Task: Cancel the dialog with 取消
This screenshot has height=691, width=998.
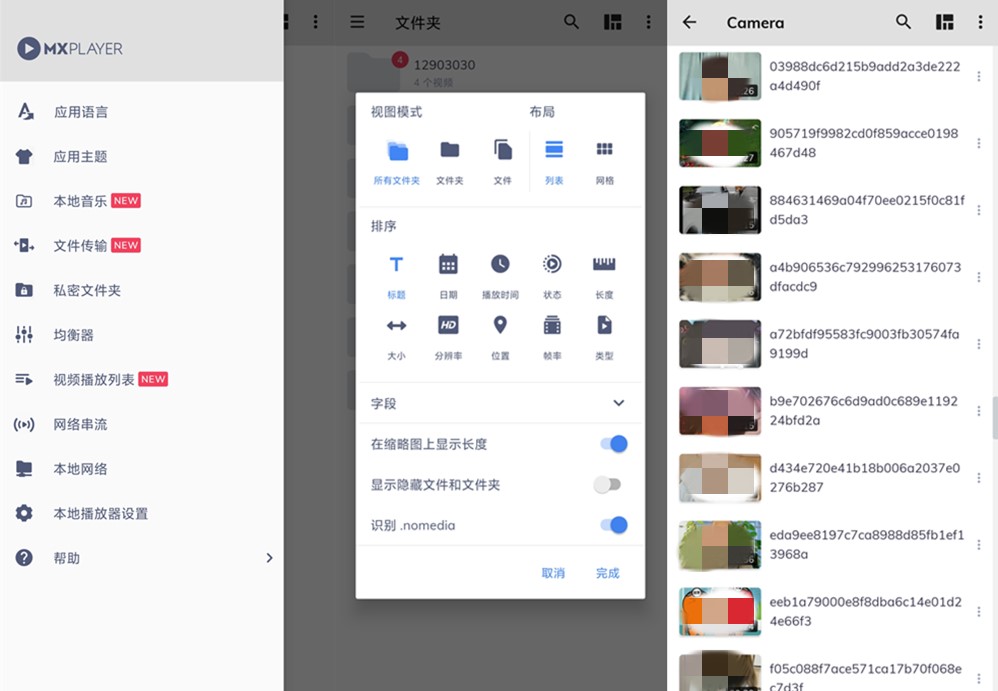Action: tap(555, 574)
